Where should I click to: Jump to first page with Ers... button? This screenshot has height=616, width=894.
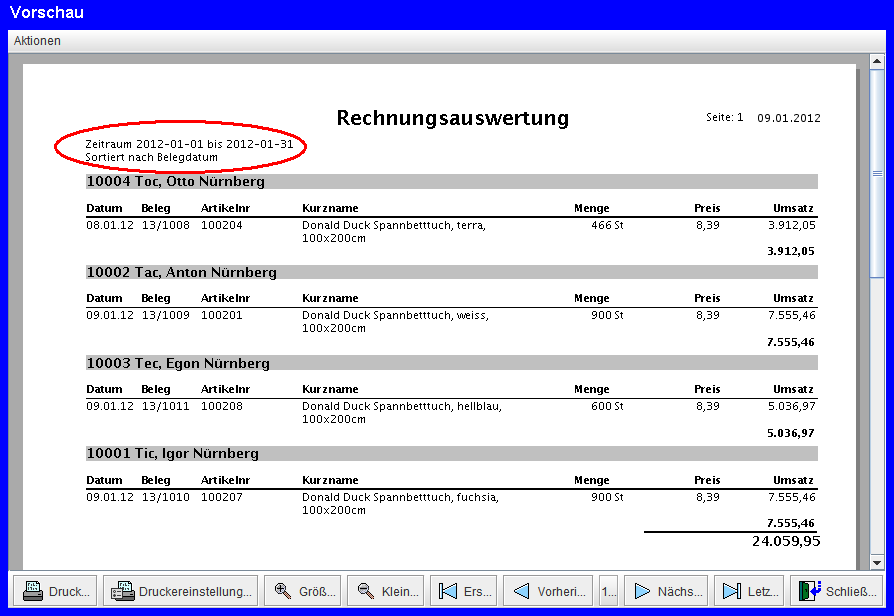point(464,591)
